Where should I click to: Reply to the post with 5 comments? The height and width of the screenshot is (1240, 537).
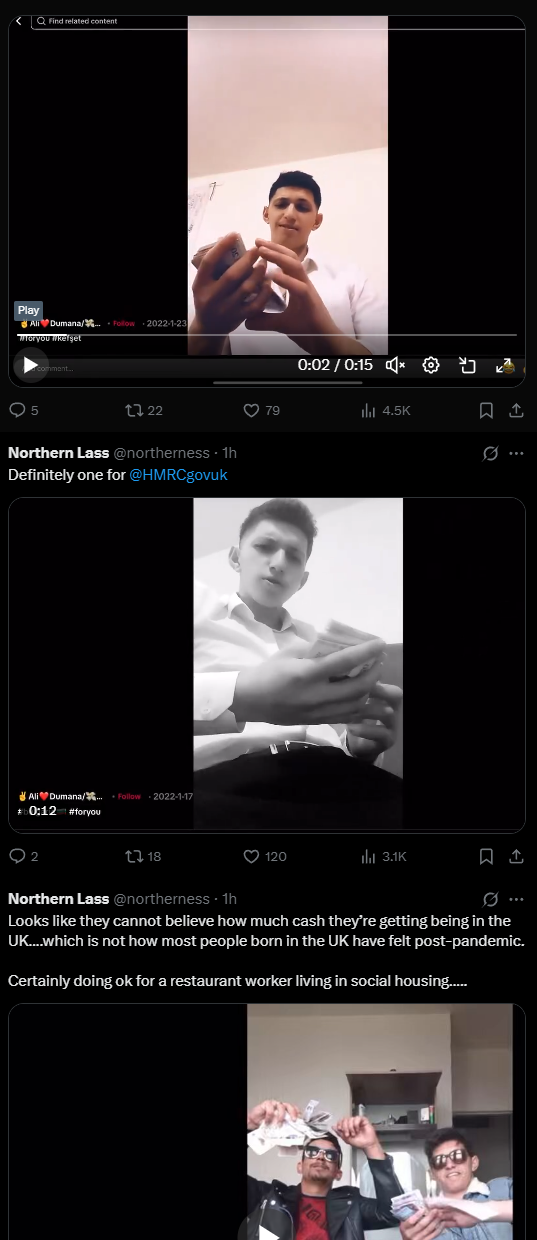click(23, 410)
